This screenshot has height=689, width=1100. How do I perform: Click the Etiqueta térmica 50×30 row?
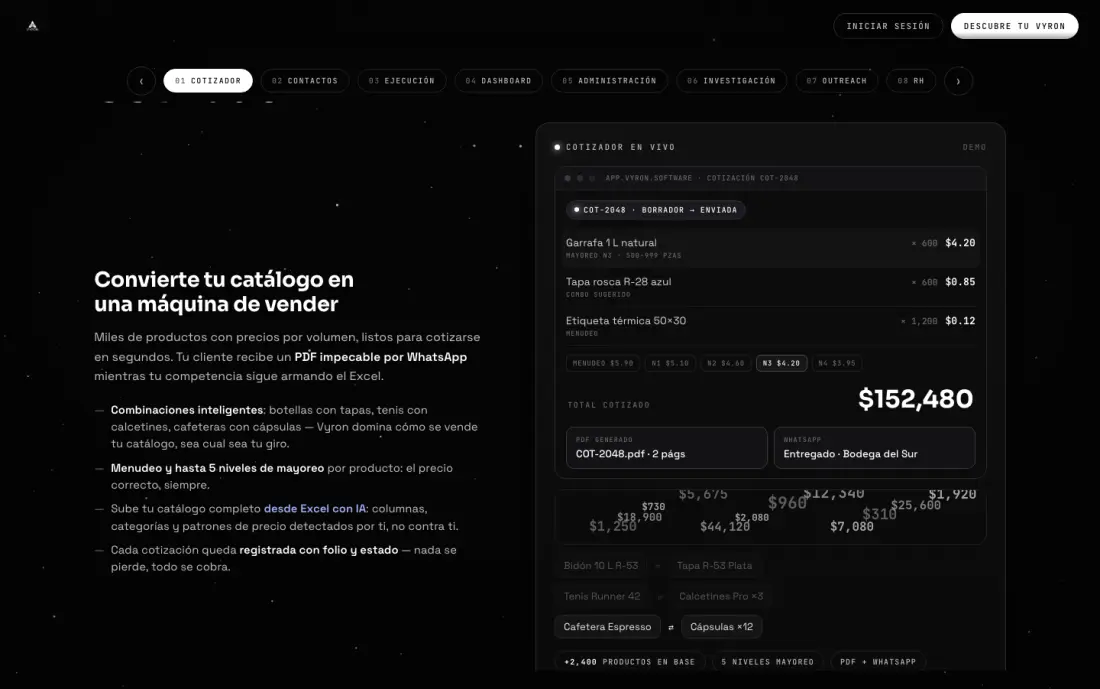[x=770, y=326]
